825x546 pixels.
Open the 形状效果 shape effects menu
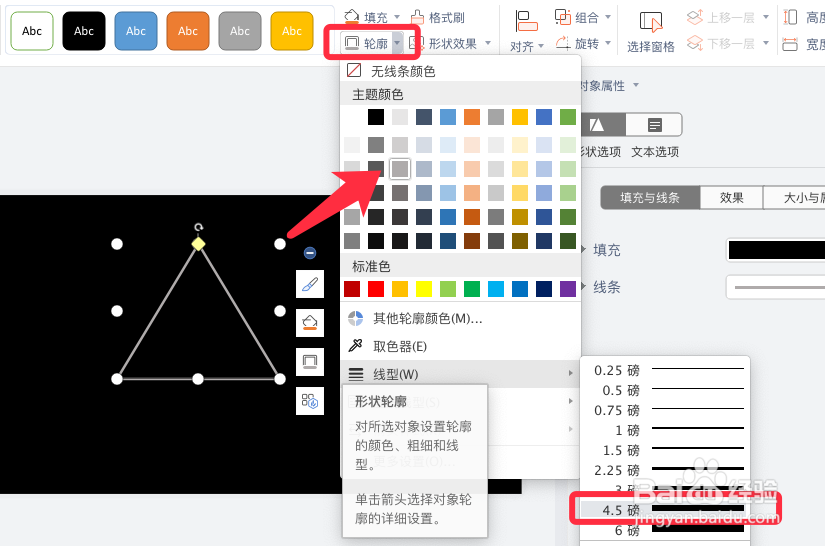(x=450, y=43)
